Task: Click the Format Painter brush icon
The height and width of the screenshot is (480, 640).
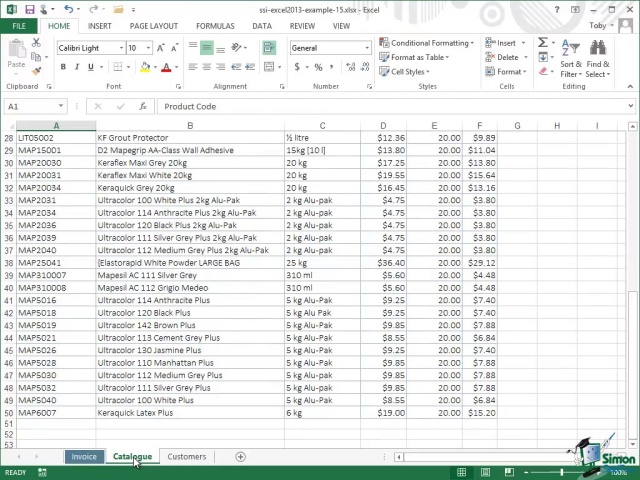Action: [36, 71]
